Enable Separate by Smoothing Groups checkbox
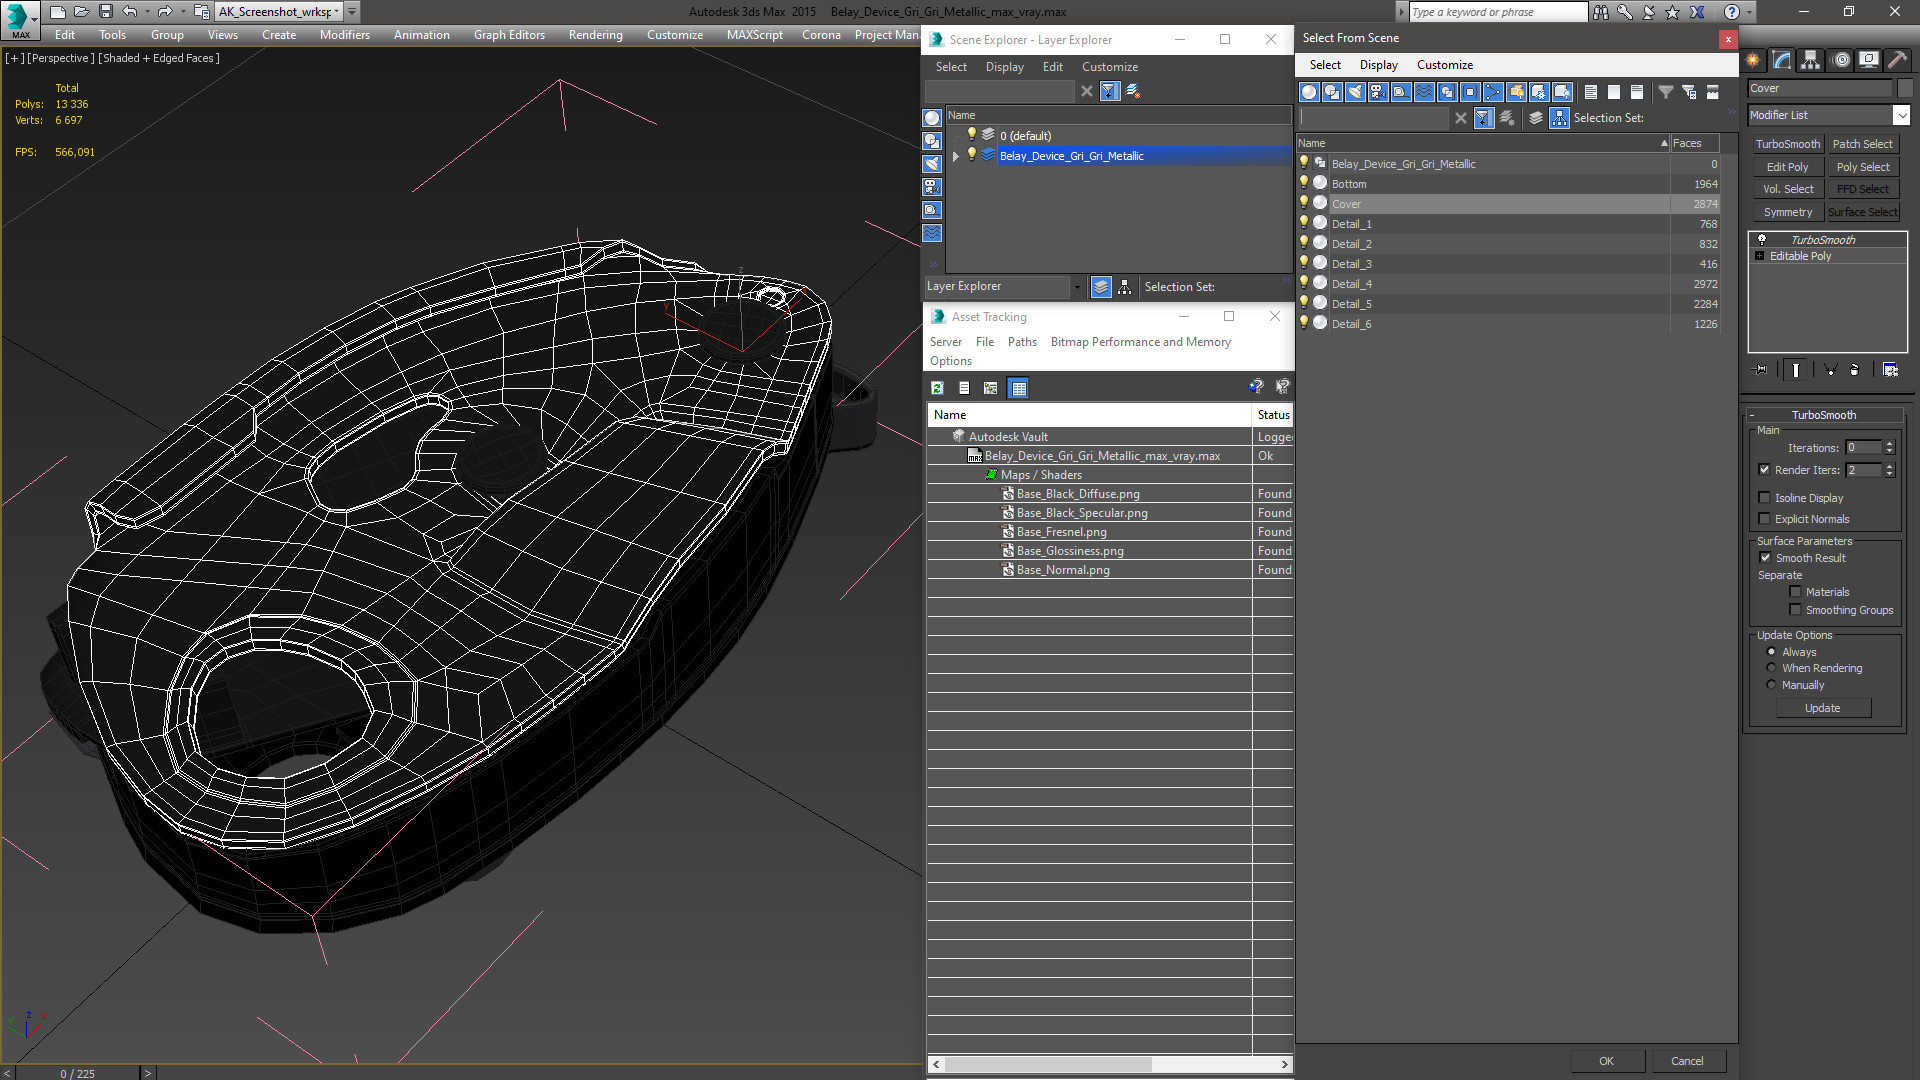The width and height of the screenshot is (1920, 1080). (x=1795, y=610)
